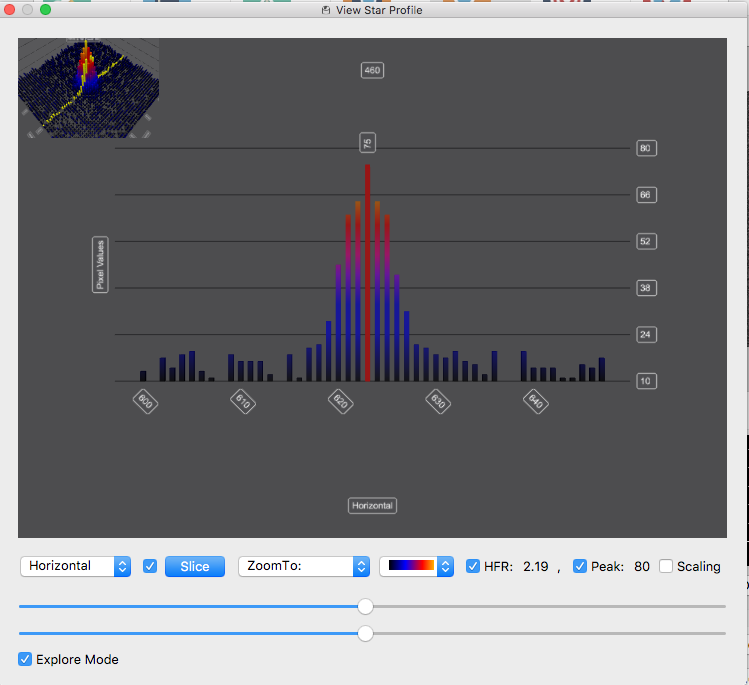Turn off Explore Mode
The image size is (749, 685).
pyautogui.click(x=25, y=659)
